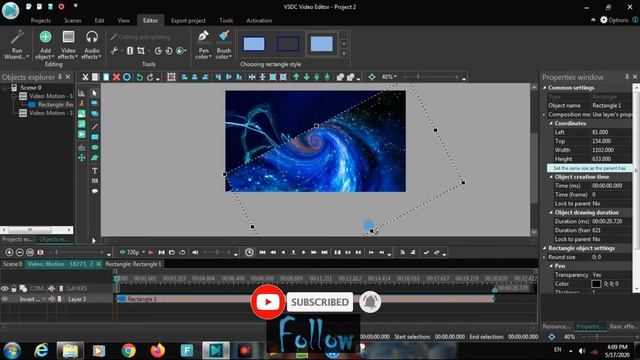The height and width of the screenshot is (360, 640).
Task: Adjust the preview volume slider
Action: tap(217, 253)
